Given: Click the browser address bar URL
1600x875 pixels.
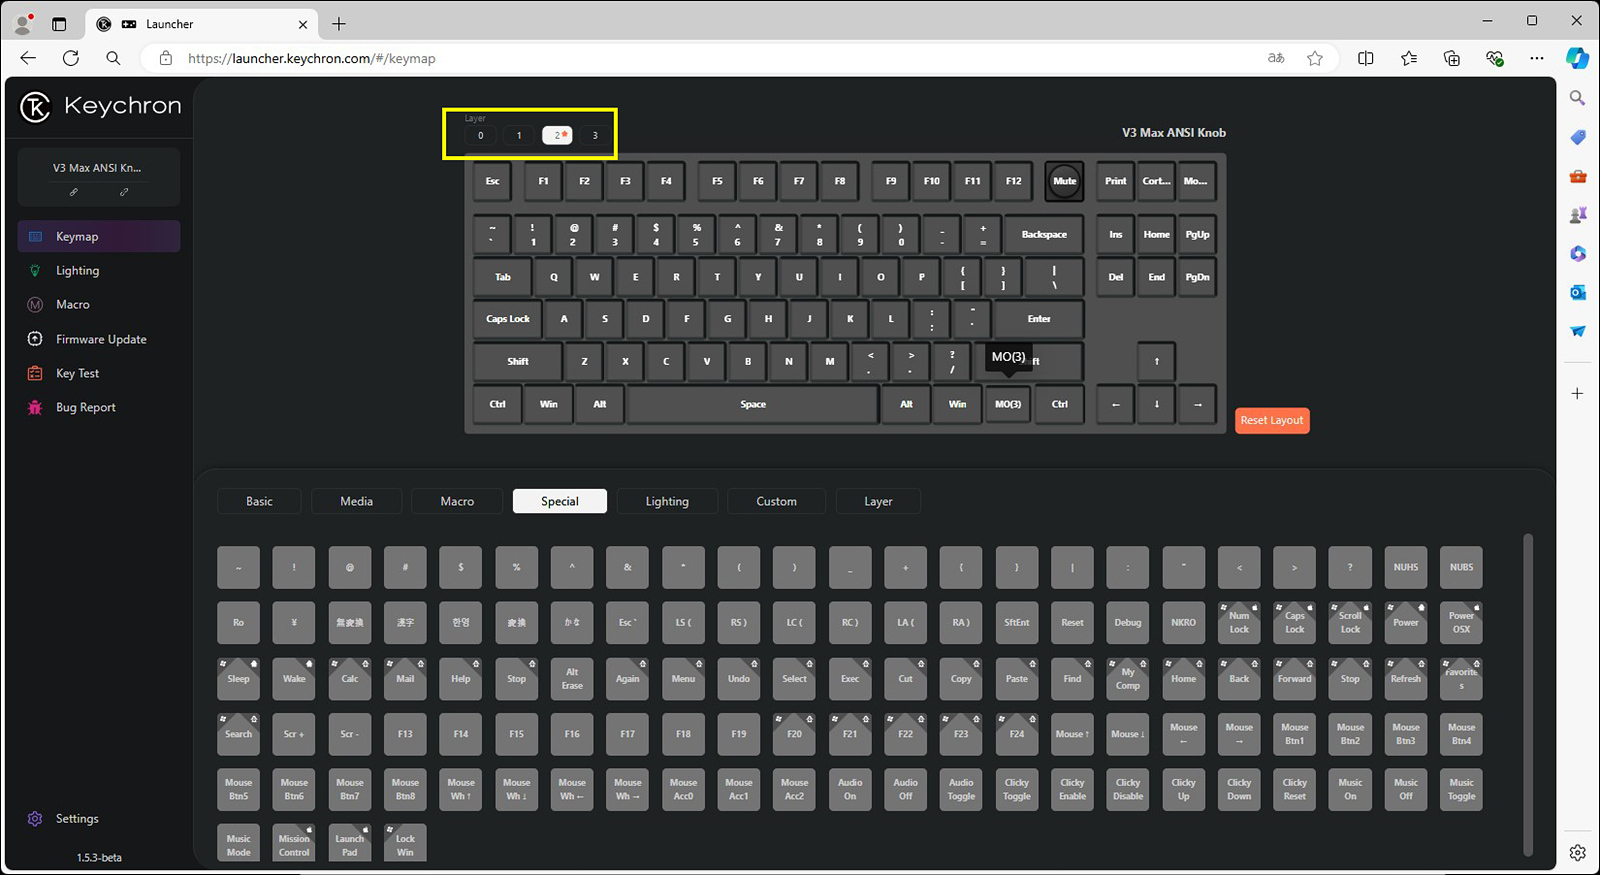Looking at the screenshot, I should point(311,58).
